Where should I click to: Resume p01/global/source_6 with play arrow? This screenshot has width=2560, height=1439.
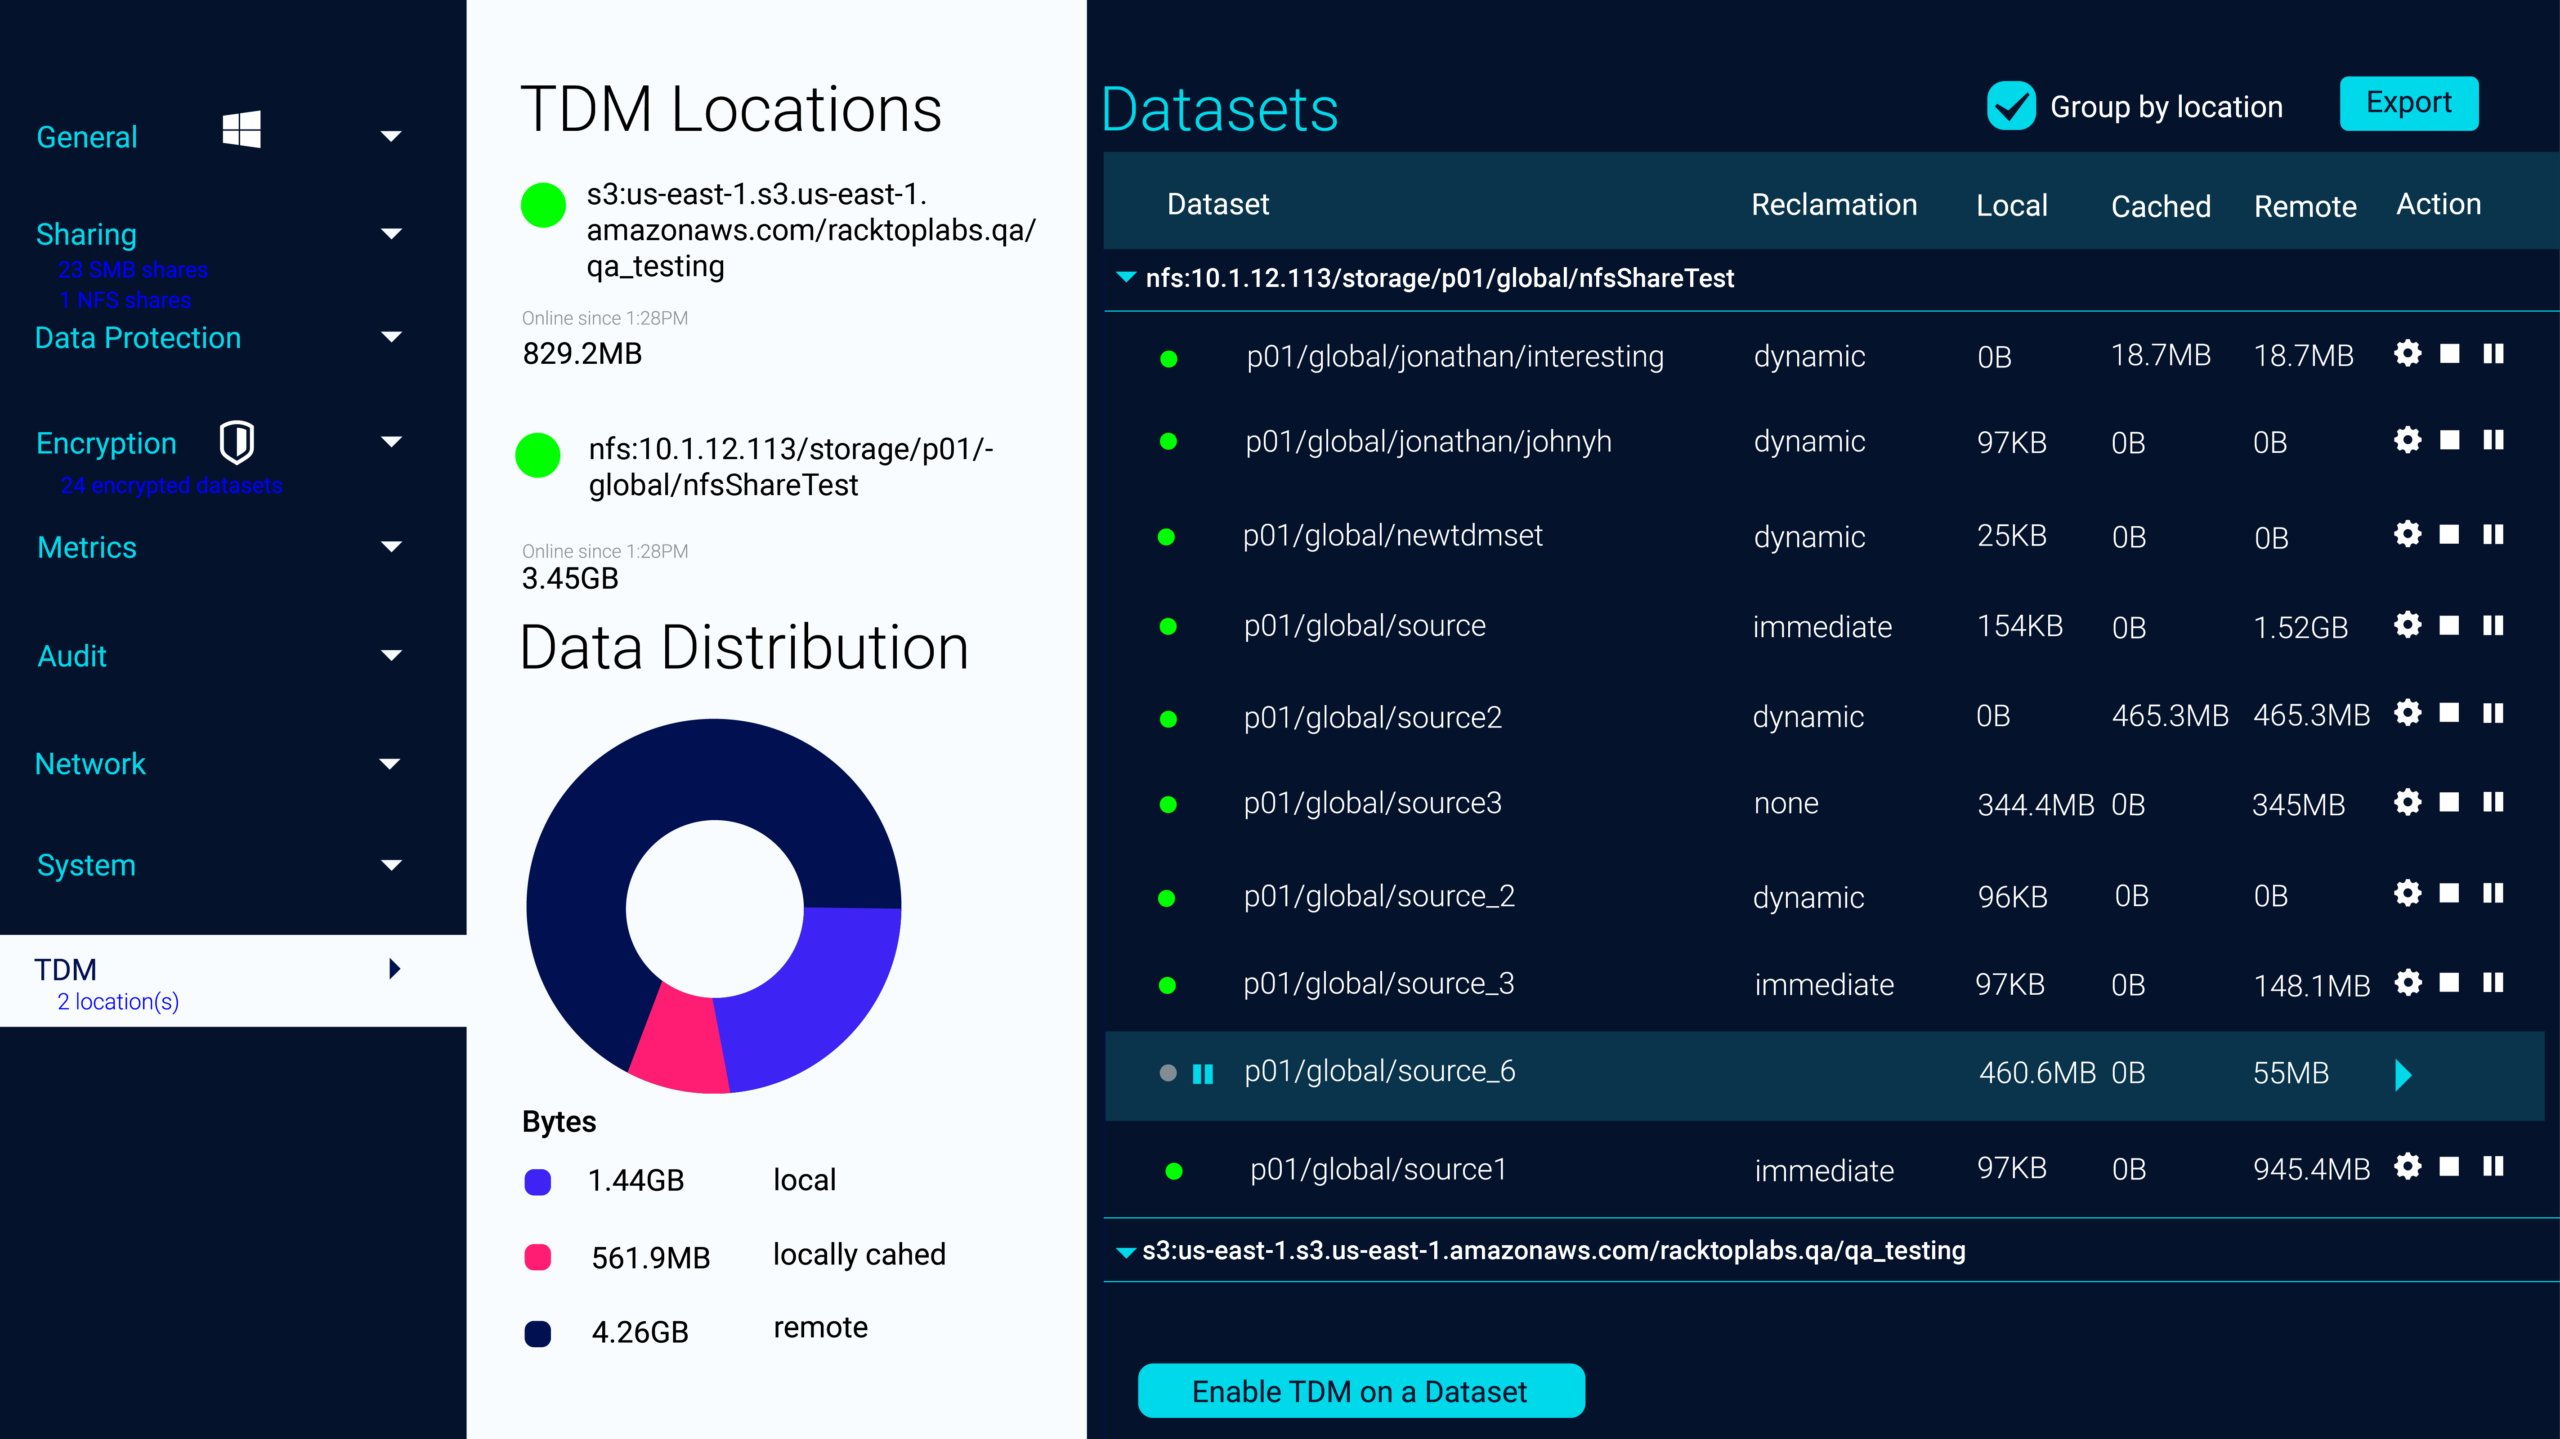coord(2404,1075)
